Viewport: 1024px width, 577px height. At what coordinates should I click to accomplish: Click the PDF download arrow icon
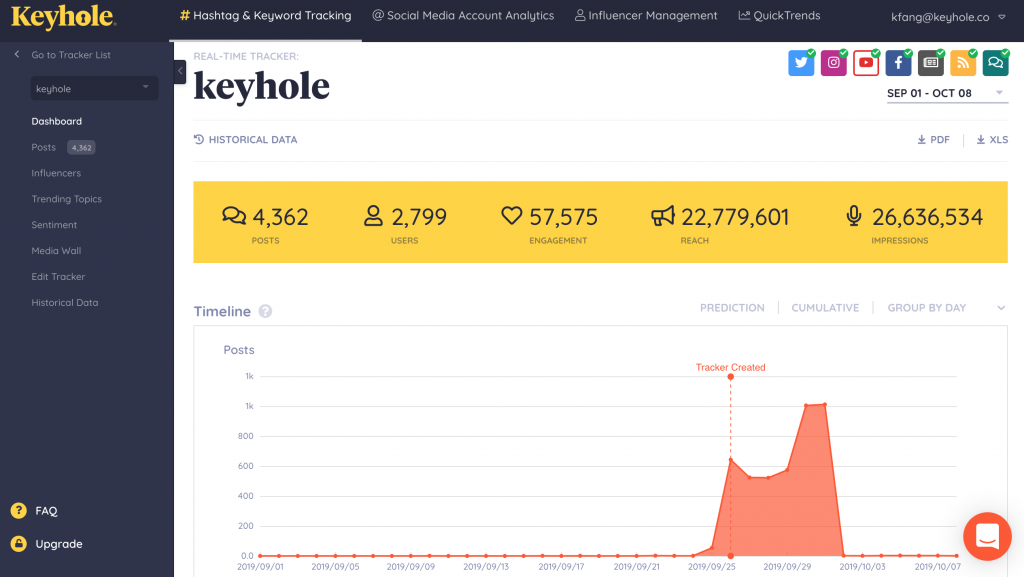(x=921, y=140)
